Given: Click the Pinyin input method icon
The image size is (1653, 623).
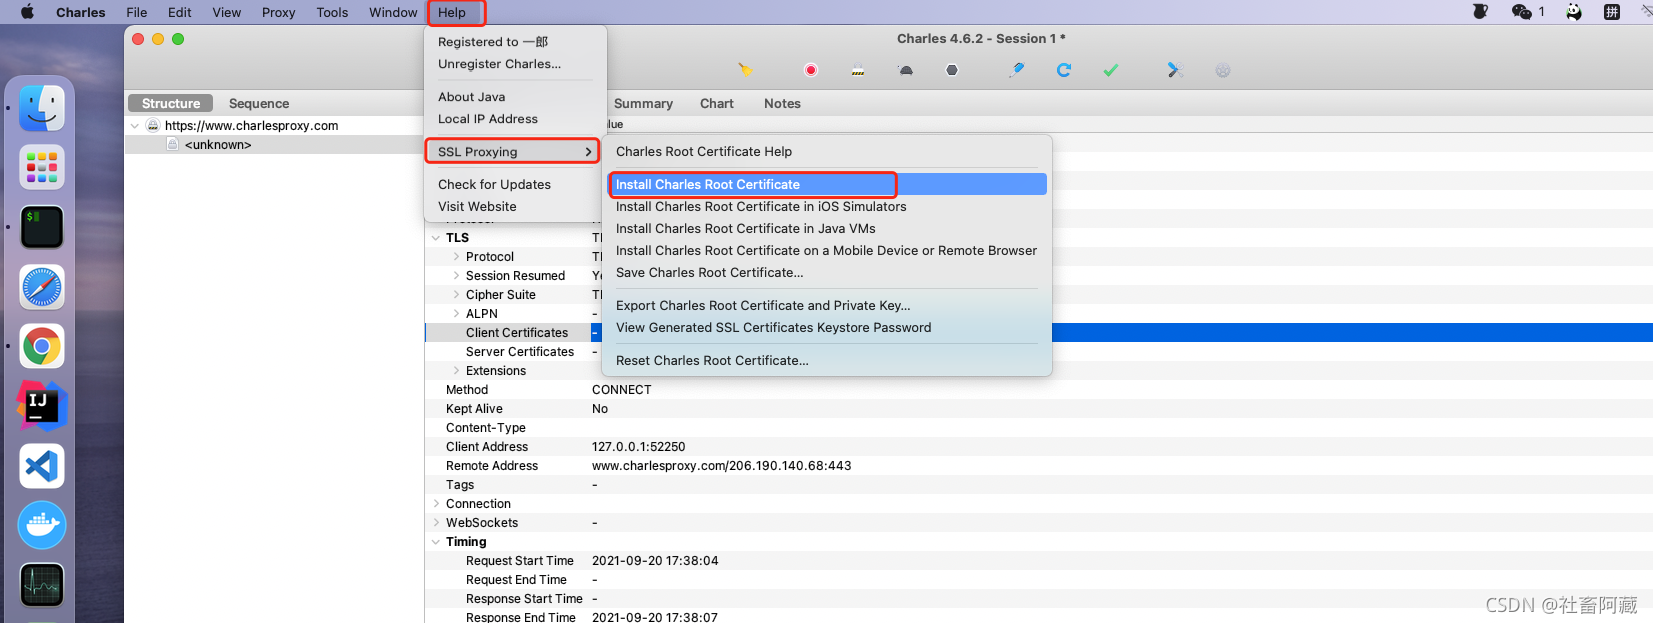Looking at the screenshot, I should [x=1612, y=12].
